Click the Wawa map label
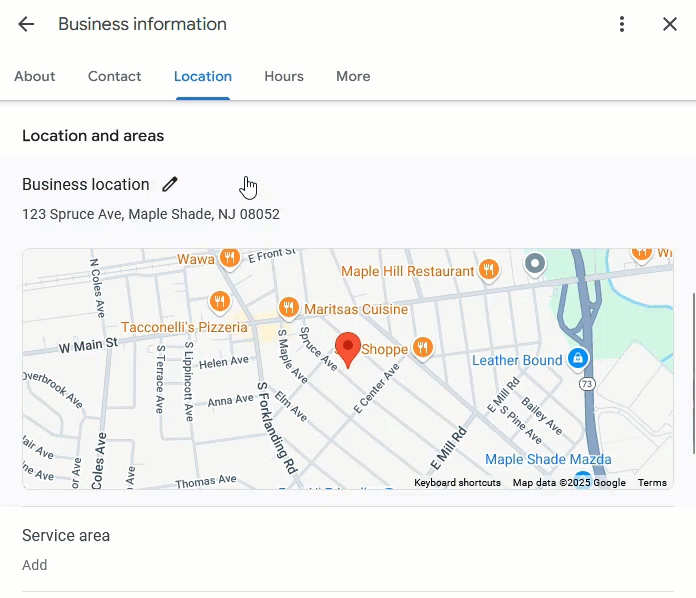This screenshot has width=696, height=598. (196, 259)
